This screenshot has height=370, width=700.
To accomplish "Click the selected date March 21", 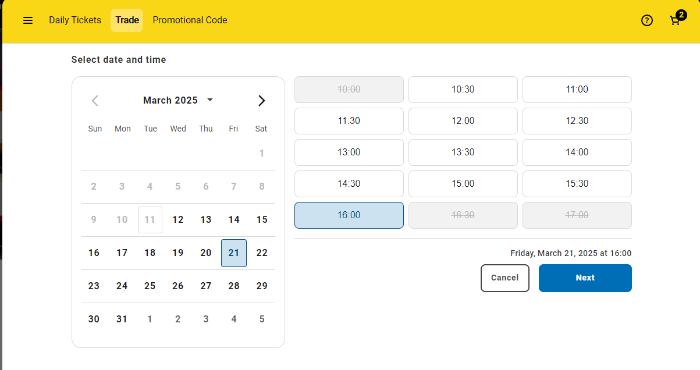I will coord(234,253).
